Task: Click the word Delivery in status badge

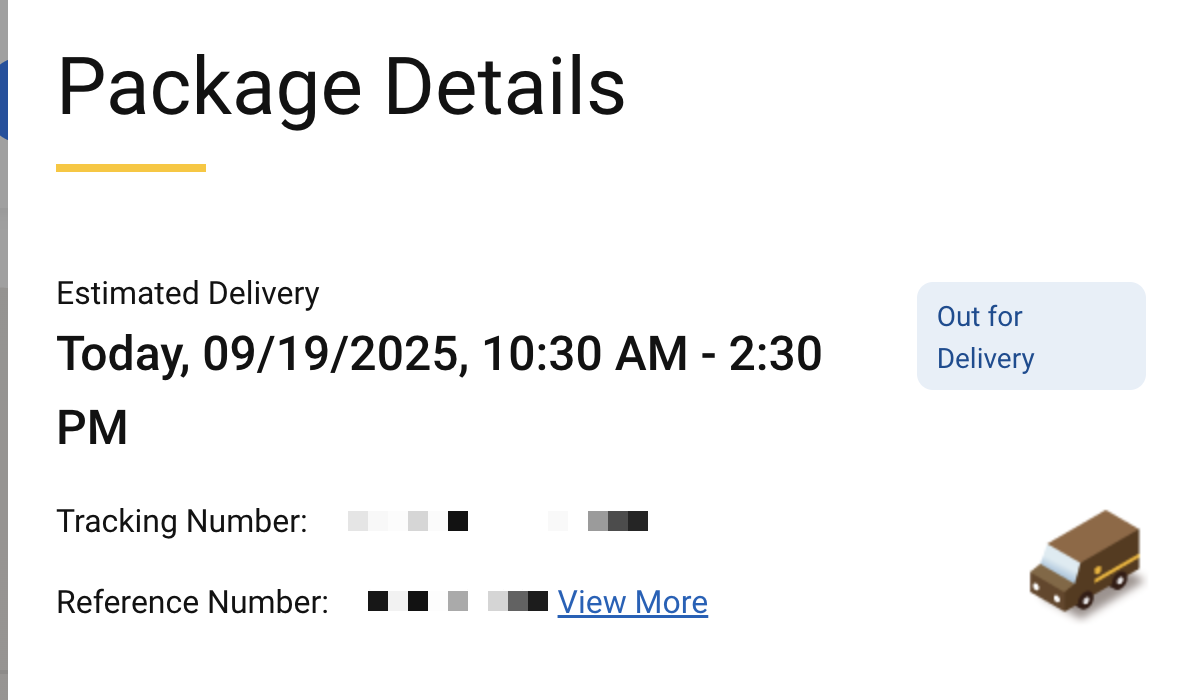Action: tap(985, 358)
